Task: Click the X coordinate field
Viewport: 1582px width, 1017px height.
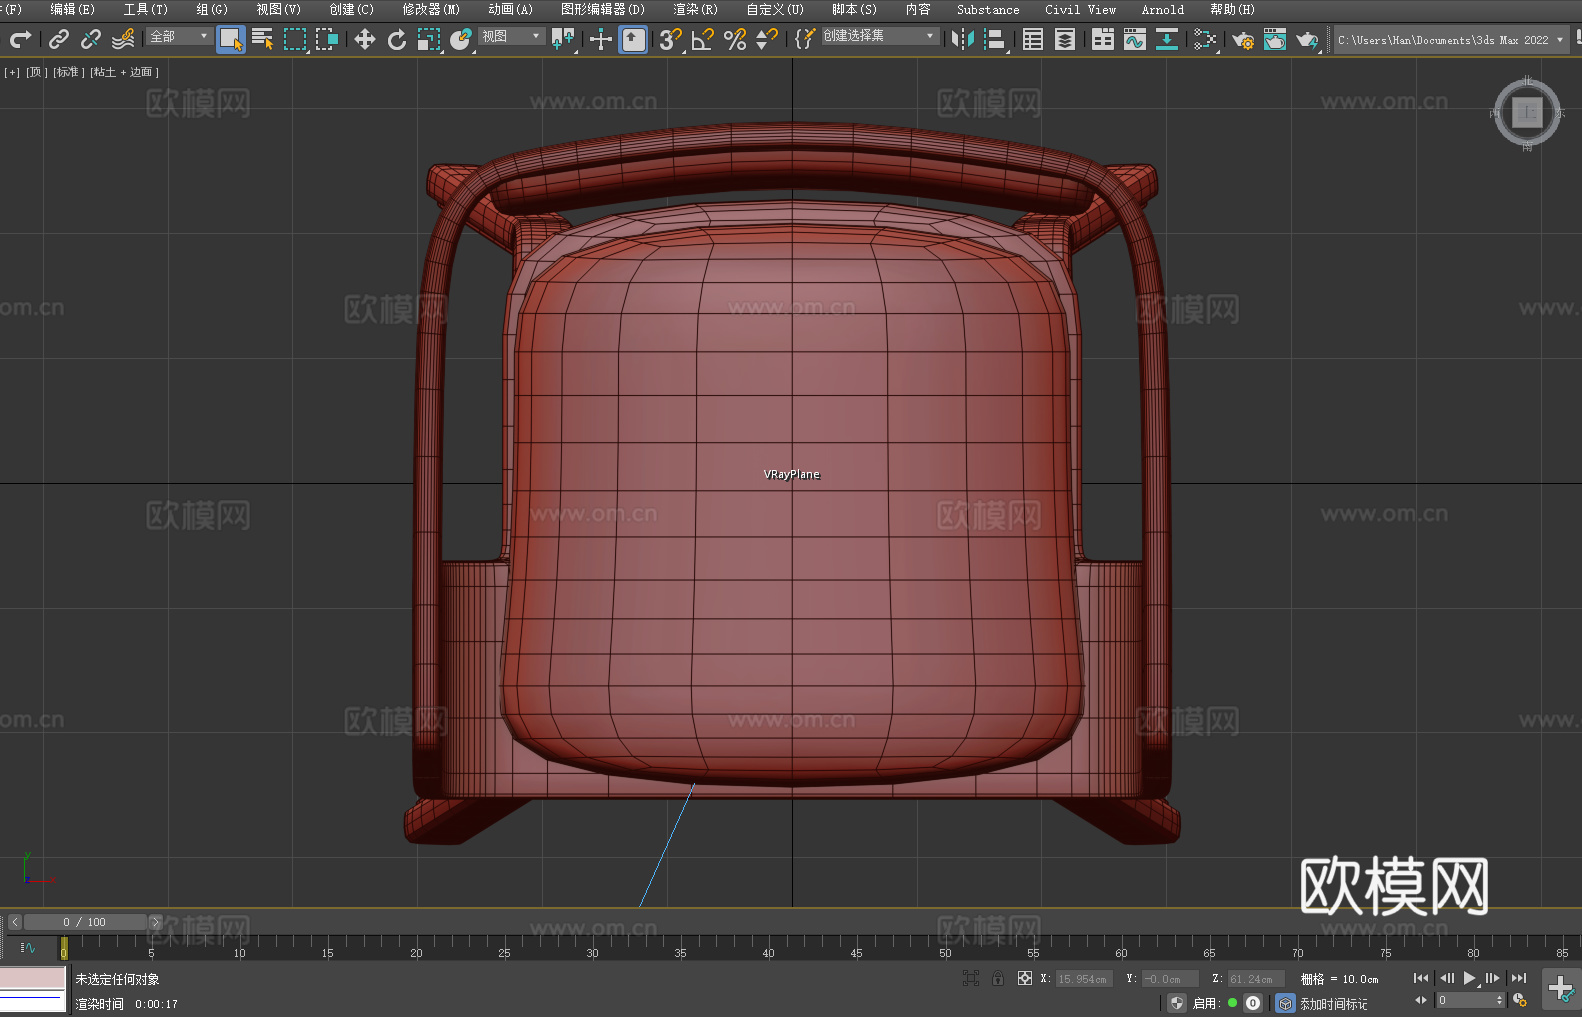Action: tap(1083, 979)
